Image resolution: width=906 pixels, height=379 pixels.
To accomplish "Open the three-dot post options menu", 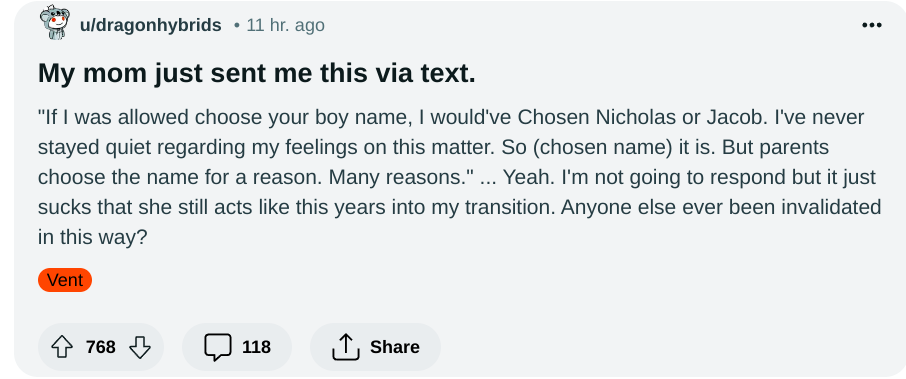I will click(871, 25).
